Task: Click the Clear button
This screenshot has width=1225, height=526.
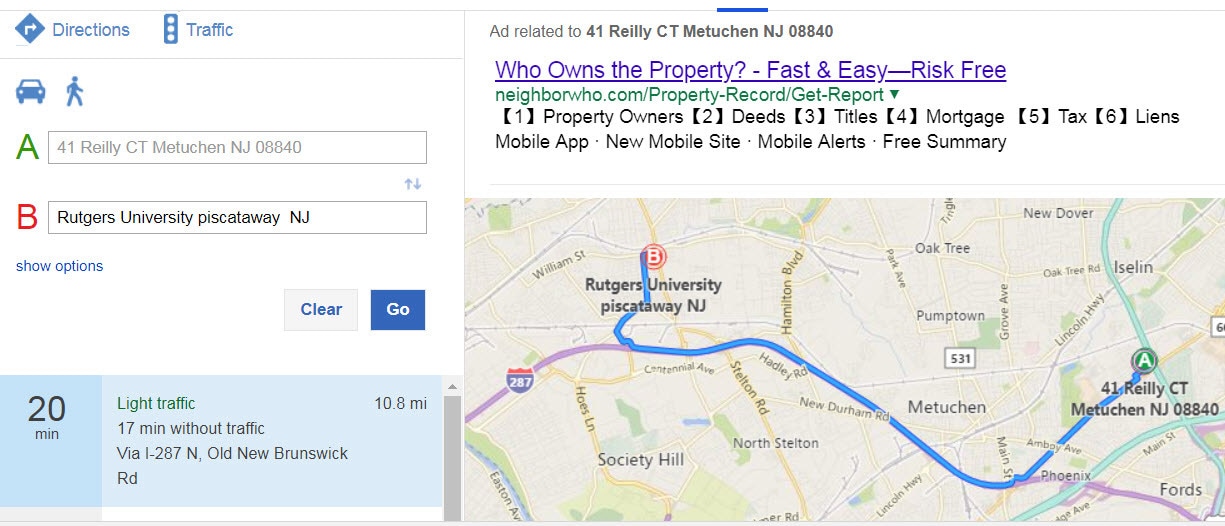Action: click(321, 310)
